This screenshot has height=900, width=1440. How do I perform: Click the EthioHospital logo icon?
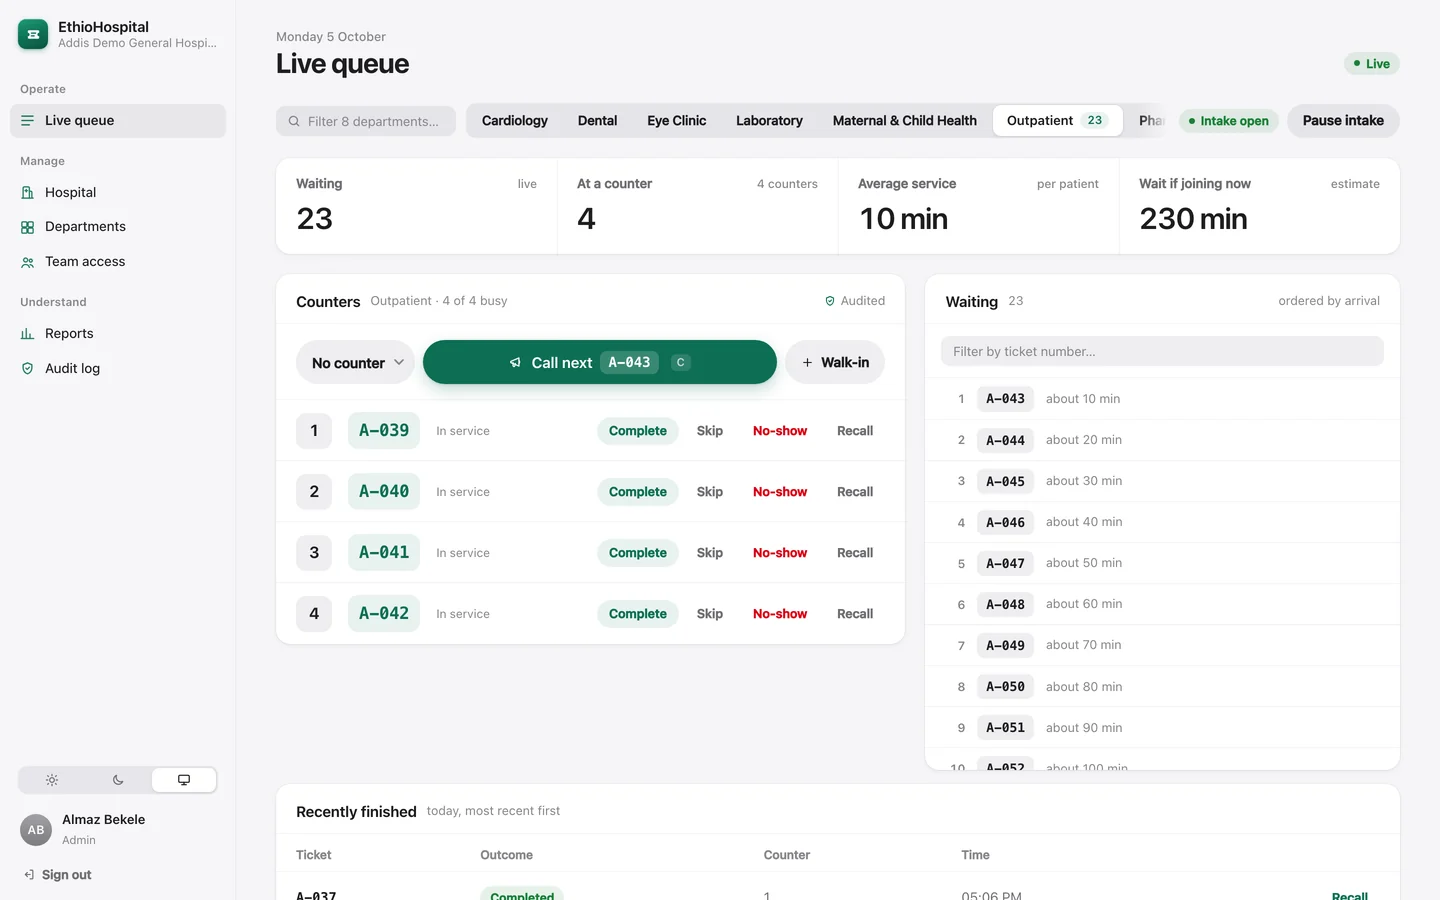click(33, 34)
